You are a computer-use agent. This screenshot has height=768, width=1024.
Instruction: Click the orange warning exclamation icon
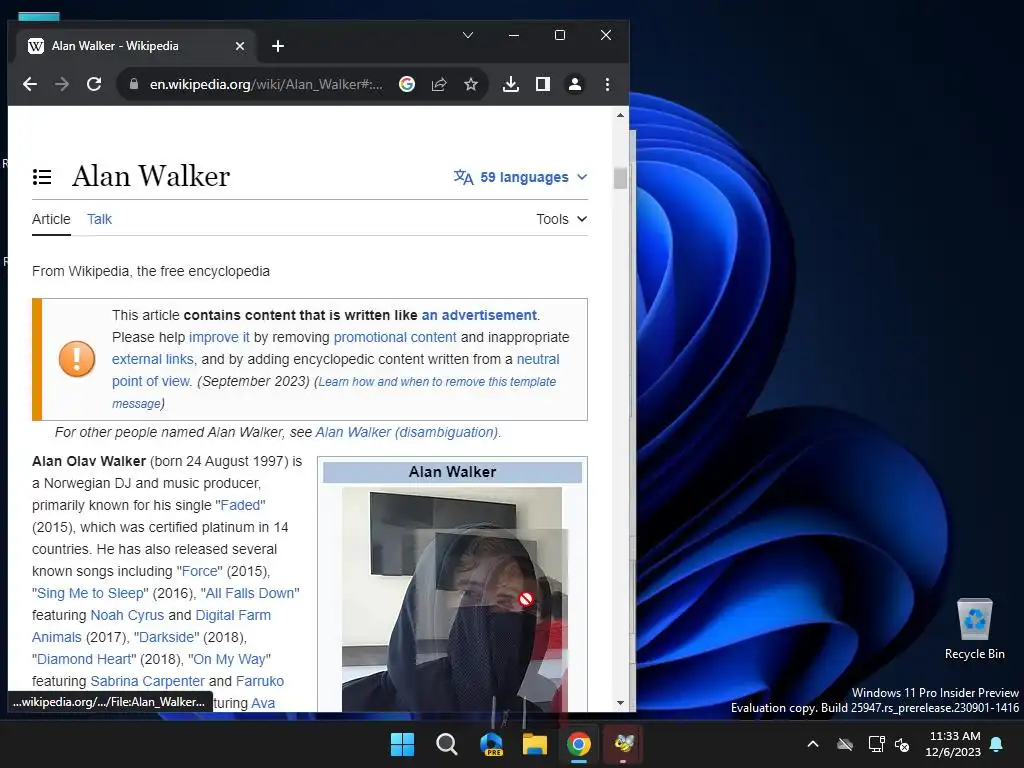point(77,359)
